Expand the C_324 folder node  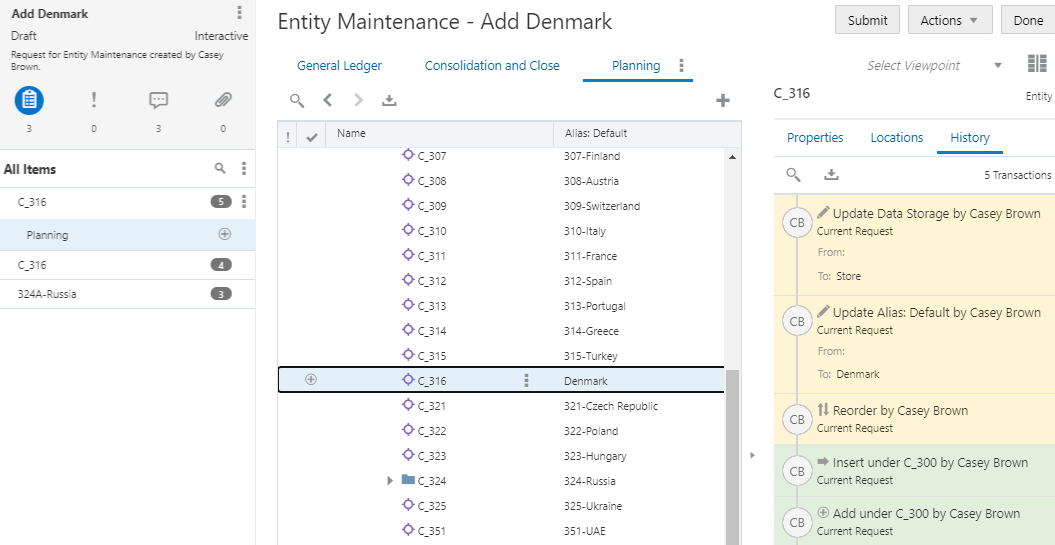coord(390,481)
